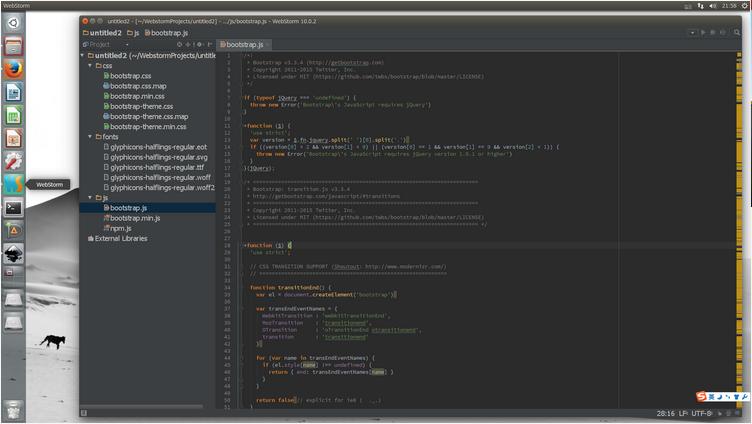The image size is (752, 424).
Task: Launch Firefox from the dock
Action: [x=13, y=69]
